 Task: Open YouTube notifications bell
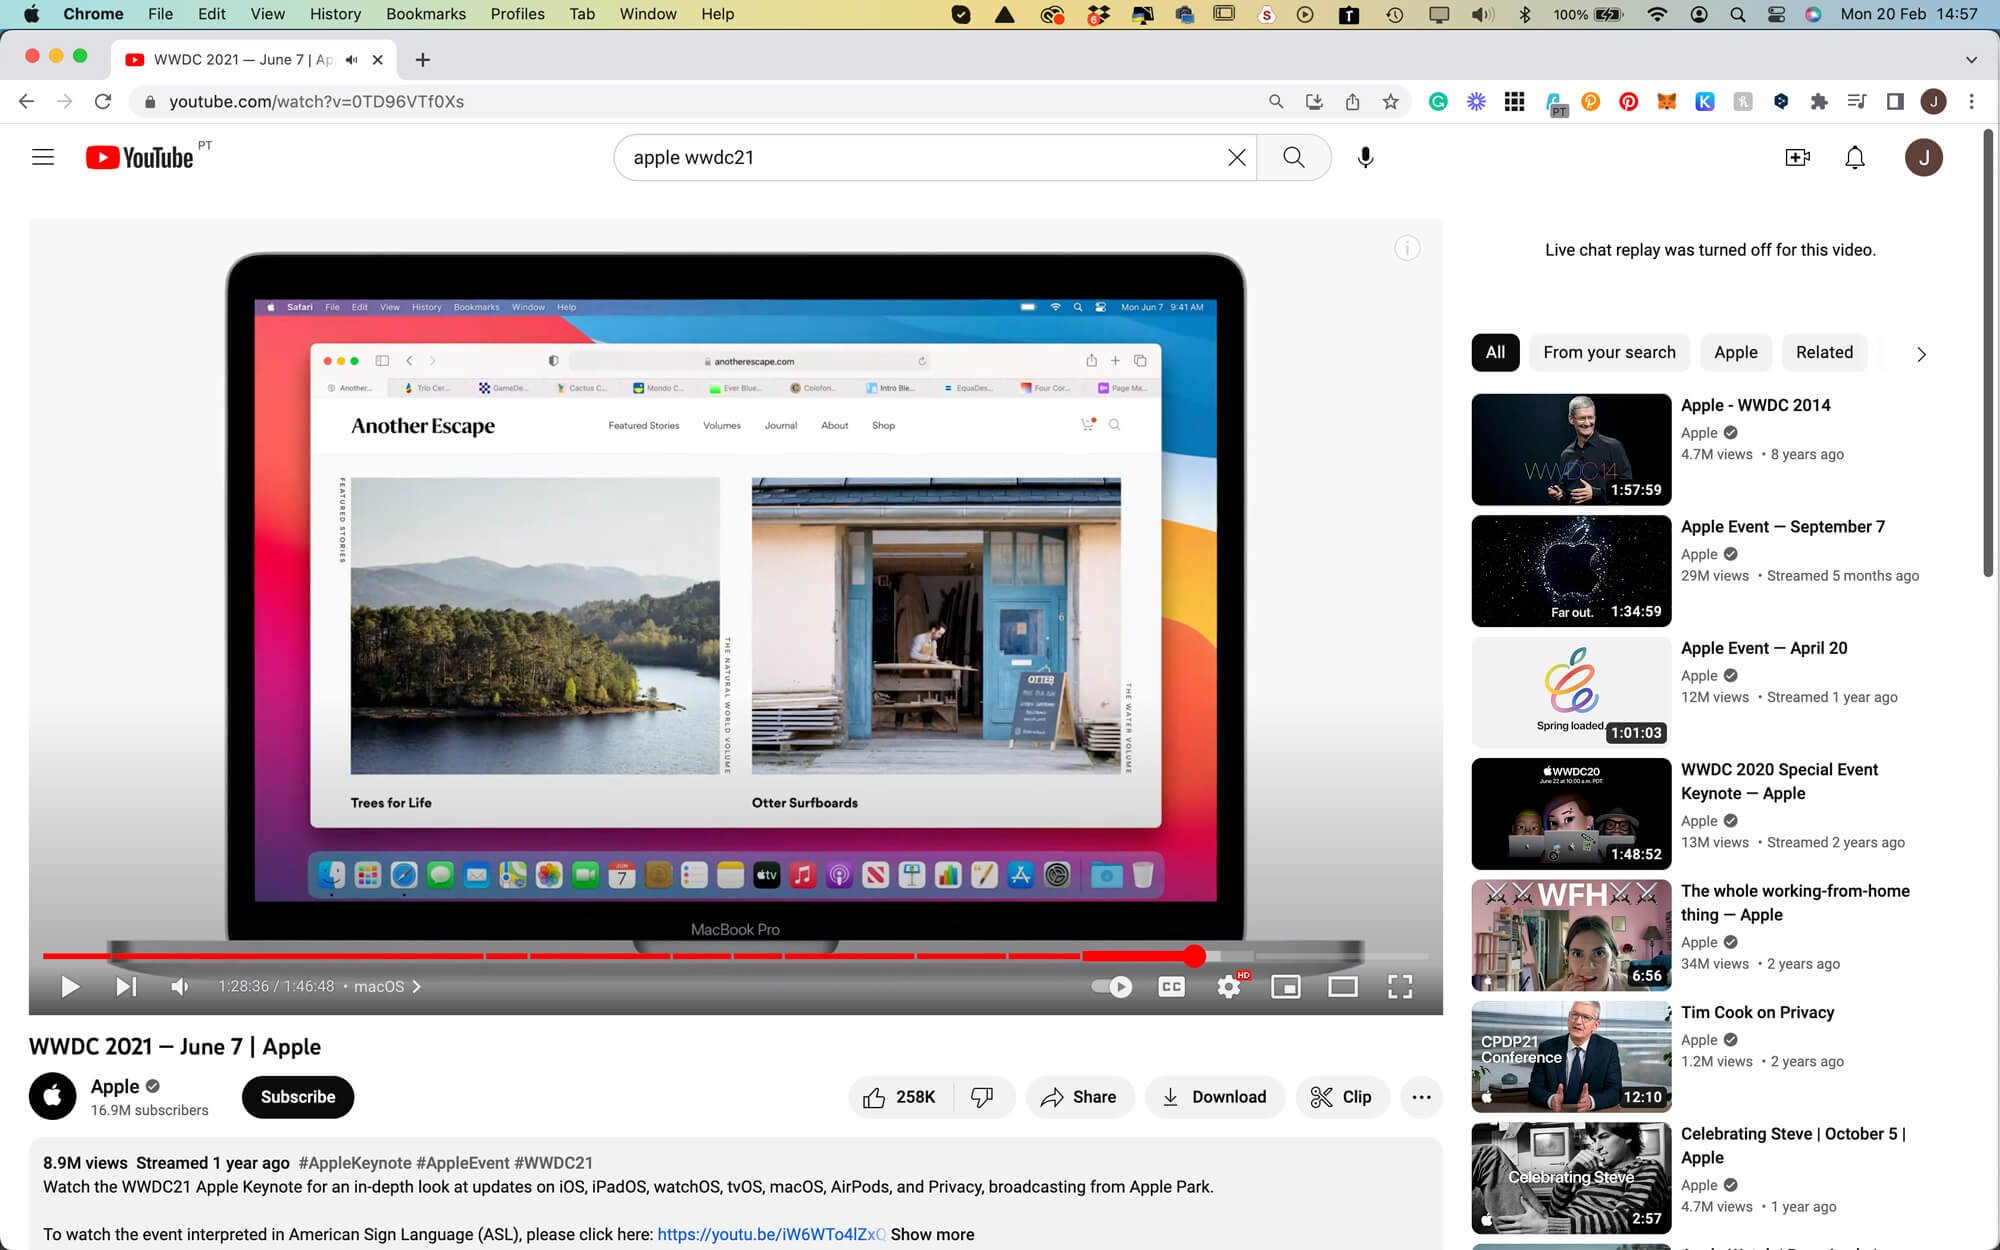click(1855, 157)
